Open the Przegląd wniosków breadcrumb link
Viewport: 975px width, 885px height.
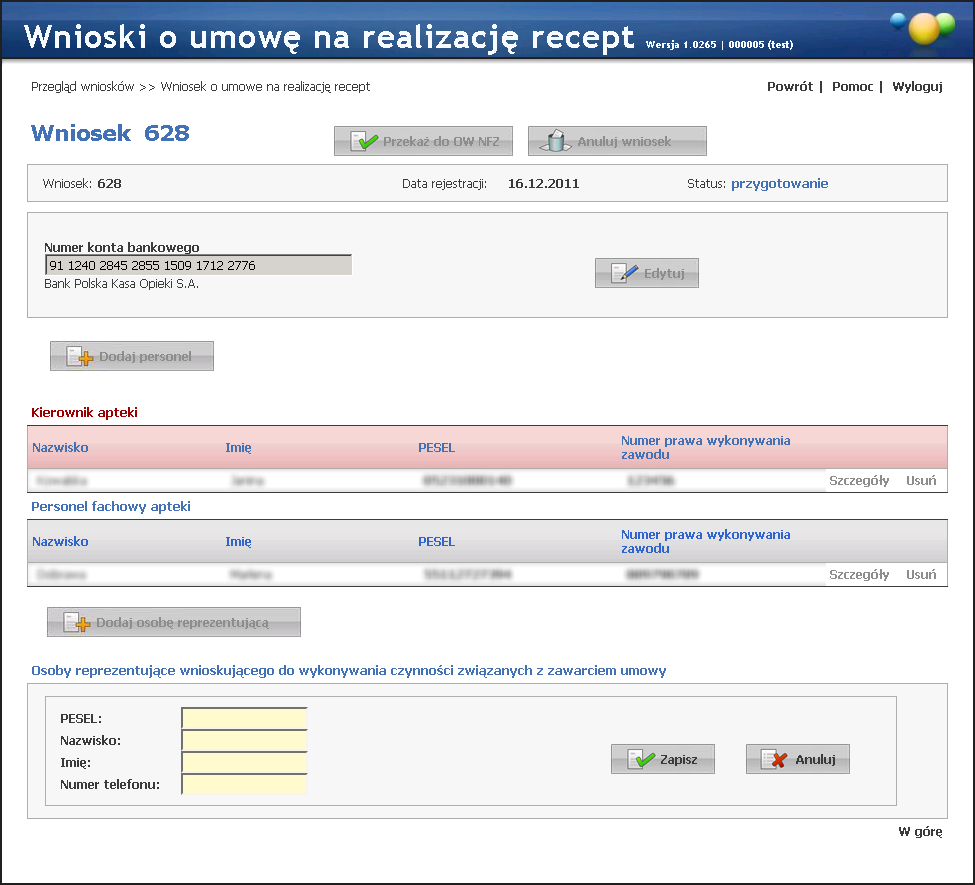click(82, 87)
